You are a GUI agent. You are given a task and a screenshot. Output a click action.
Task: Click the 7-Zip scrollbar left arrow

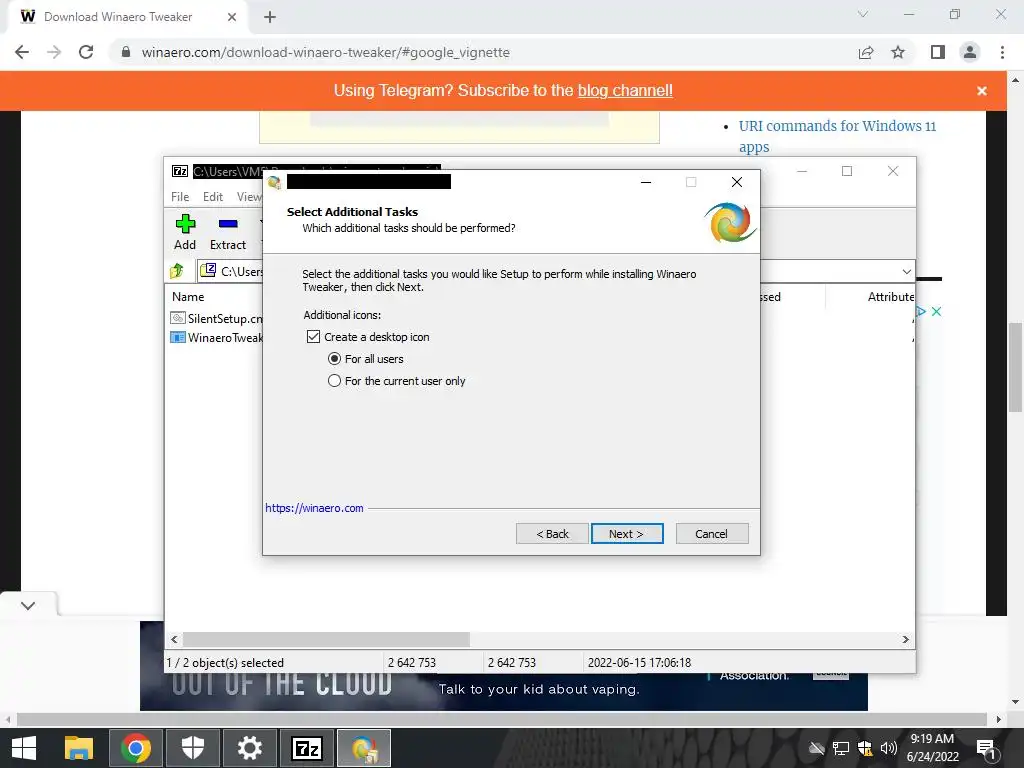tap(174, 639)
